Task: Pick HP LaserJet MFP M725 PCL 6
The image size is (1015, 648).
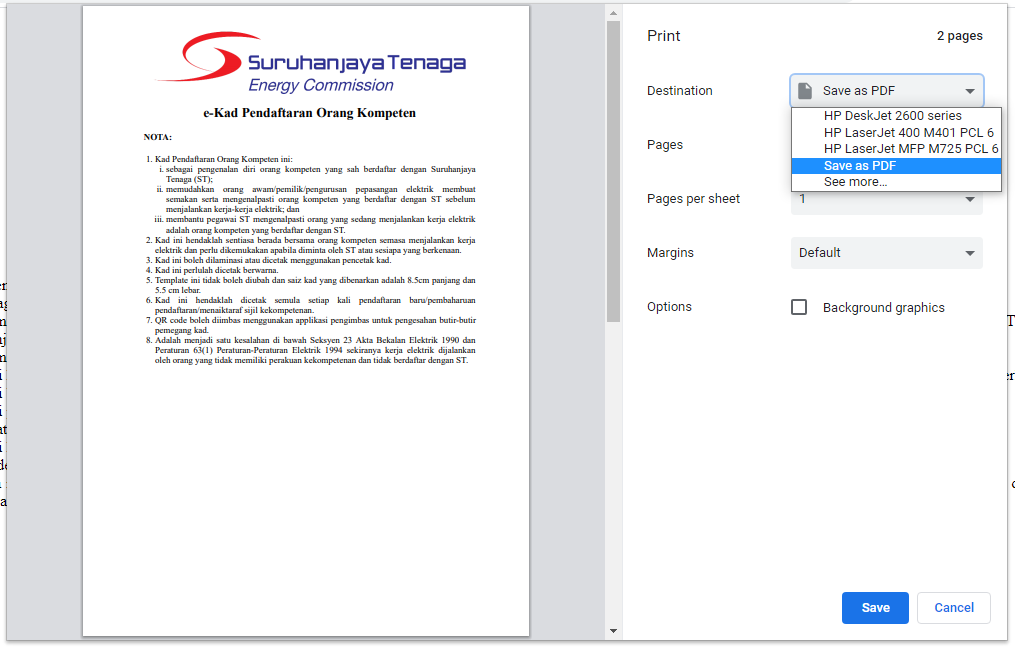Action: tap(896, 149)
